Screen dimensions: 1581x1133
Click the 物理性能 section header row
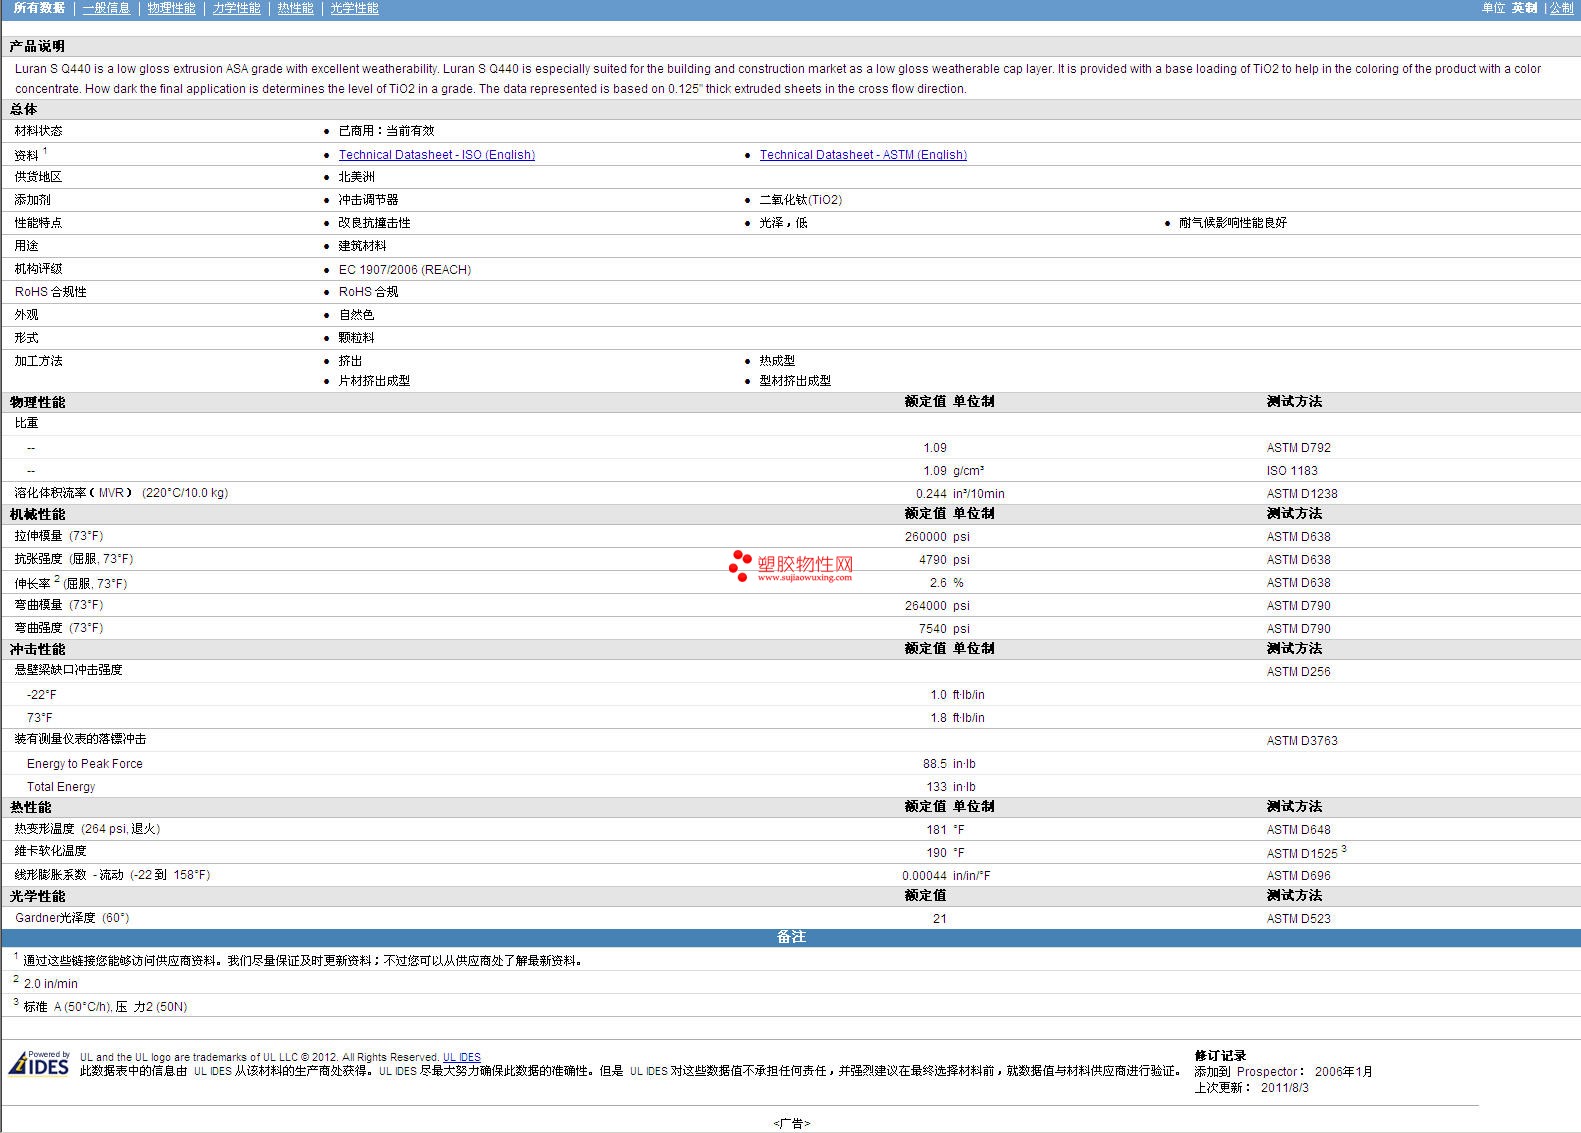click(38, 402)
